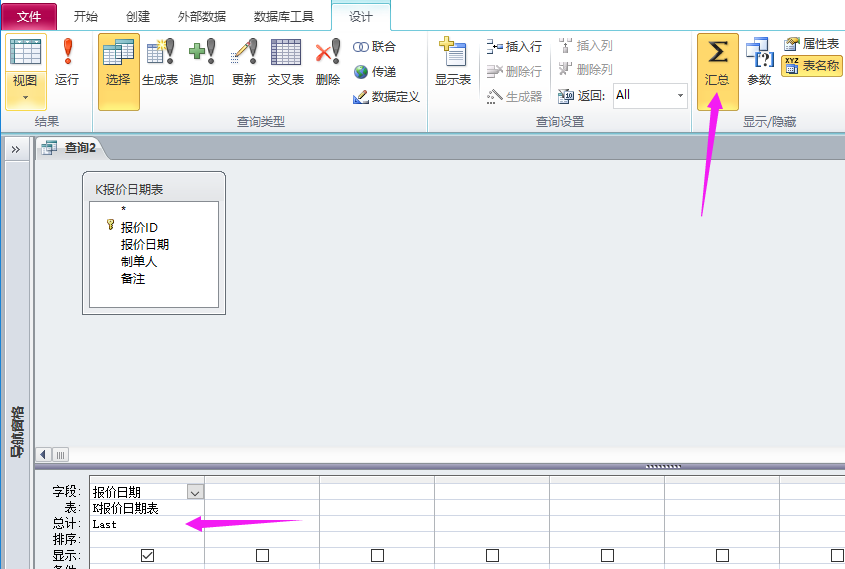
Task: Select the 传递 pass-through query
Action: [x=375, y=72]
